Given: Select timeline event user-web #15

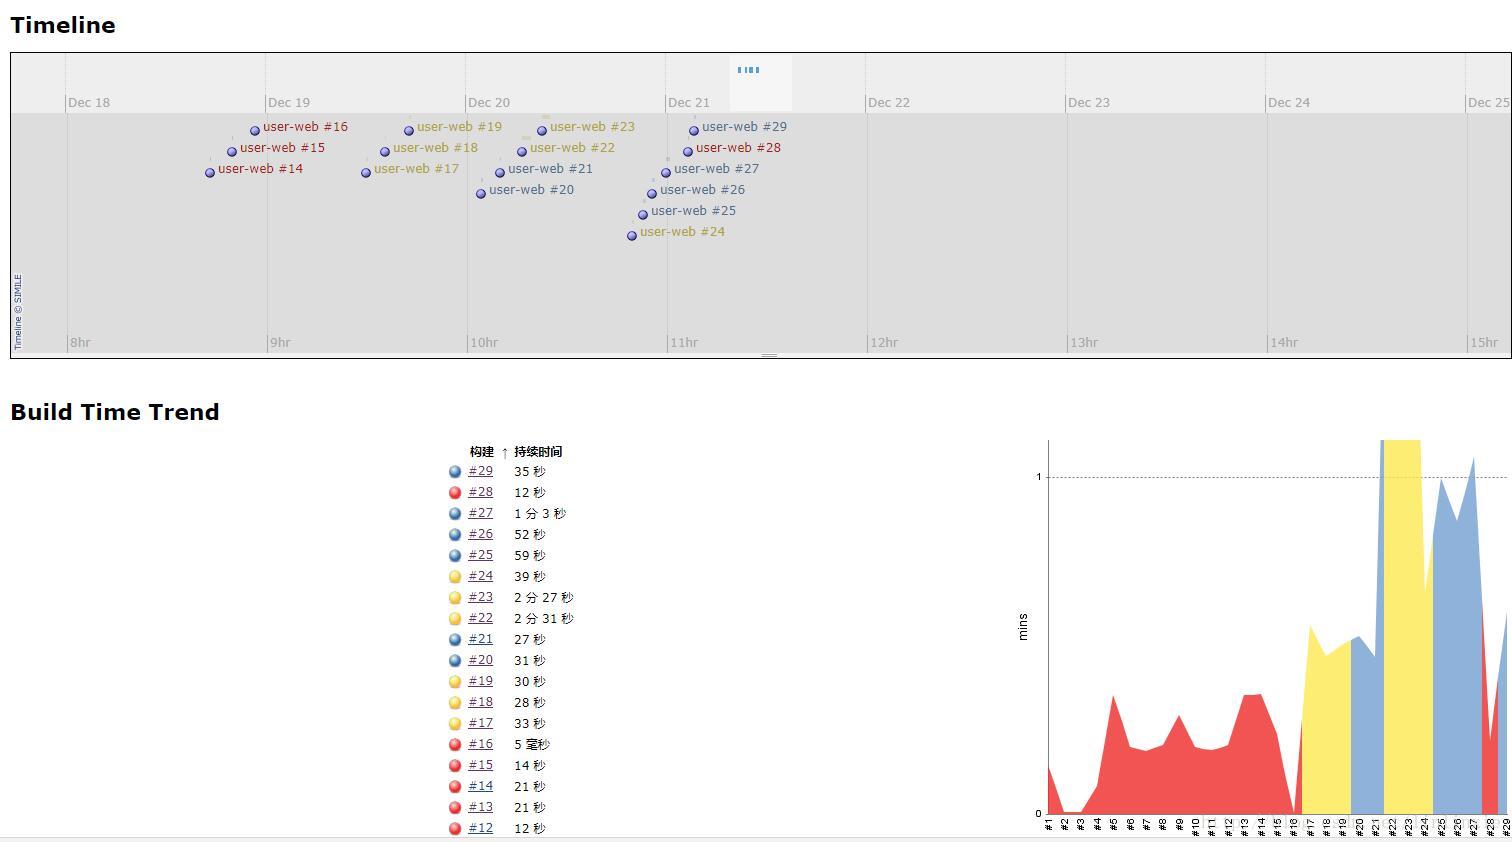Looking at the screenshot, I should tap(282, 148).
